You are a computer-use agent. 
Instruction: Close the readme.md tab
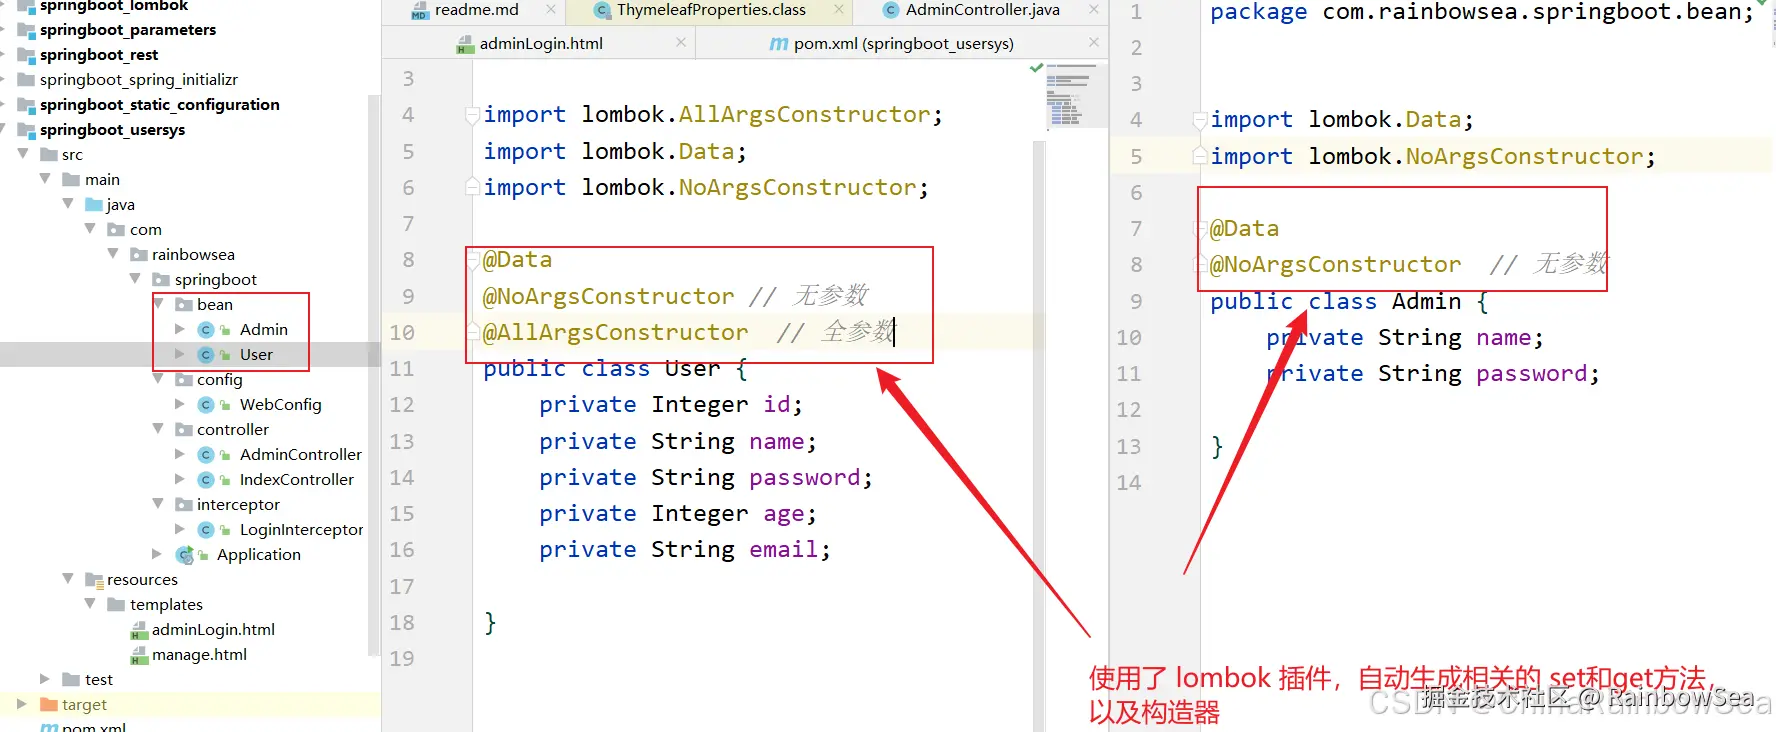point(551,10)
